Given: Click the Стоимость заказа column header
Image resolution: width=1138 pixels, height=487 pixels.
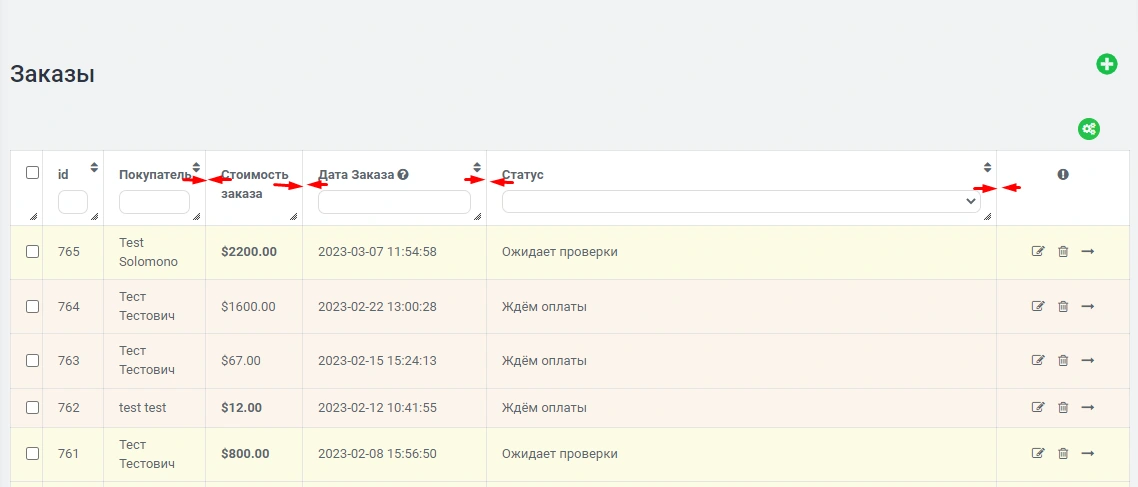Looking at the screenshot, I should click(253, 183).
